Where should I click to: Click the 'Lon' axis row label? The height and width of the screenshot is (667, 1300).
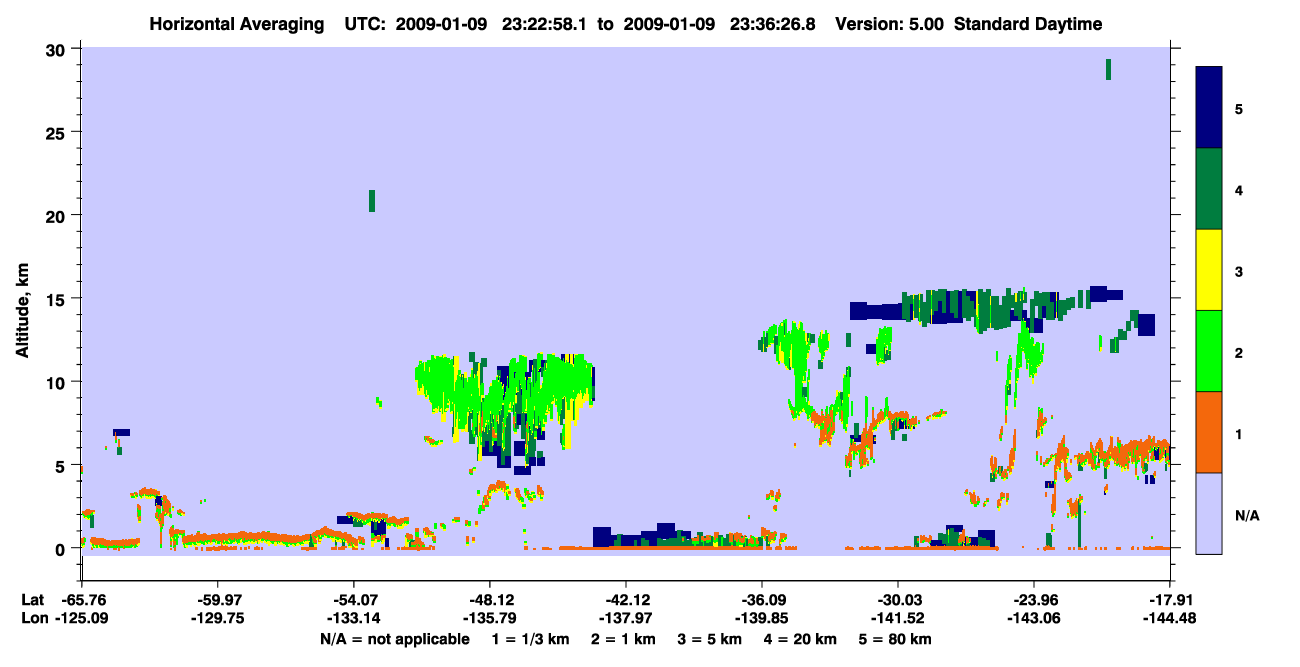tap(33, 618)
